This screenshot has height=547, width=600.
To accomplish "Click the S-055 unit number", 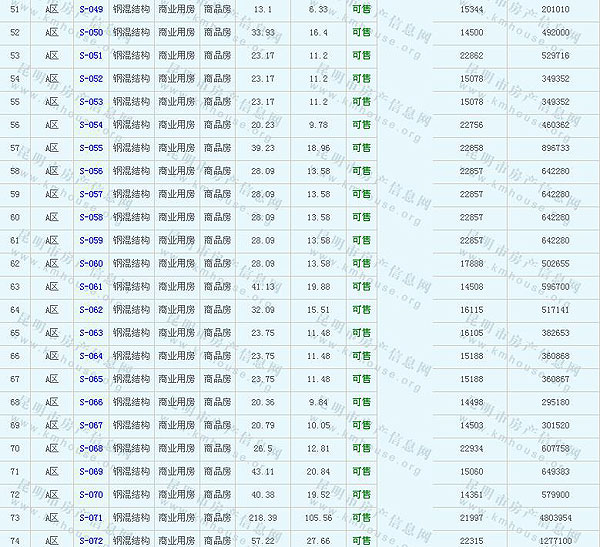I will [x=90, y=148].
